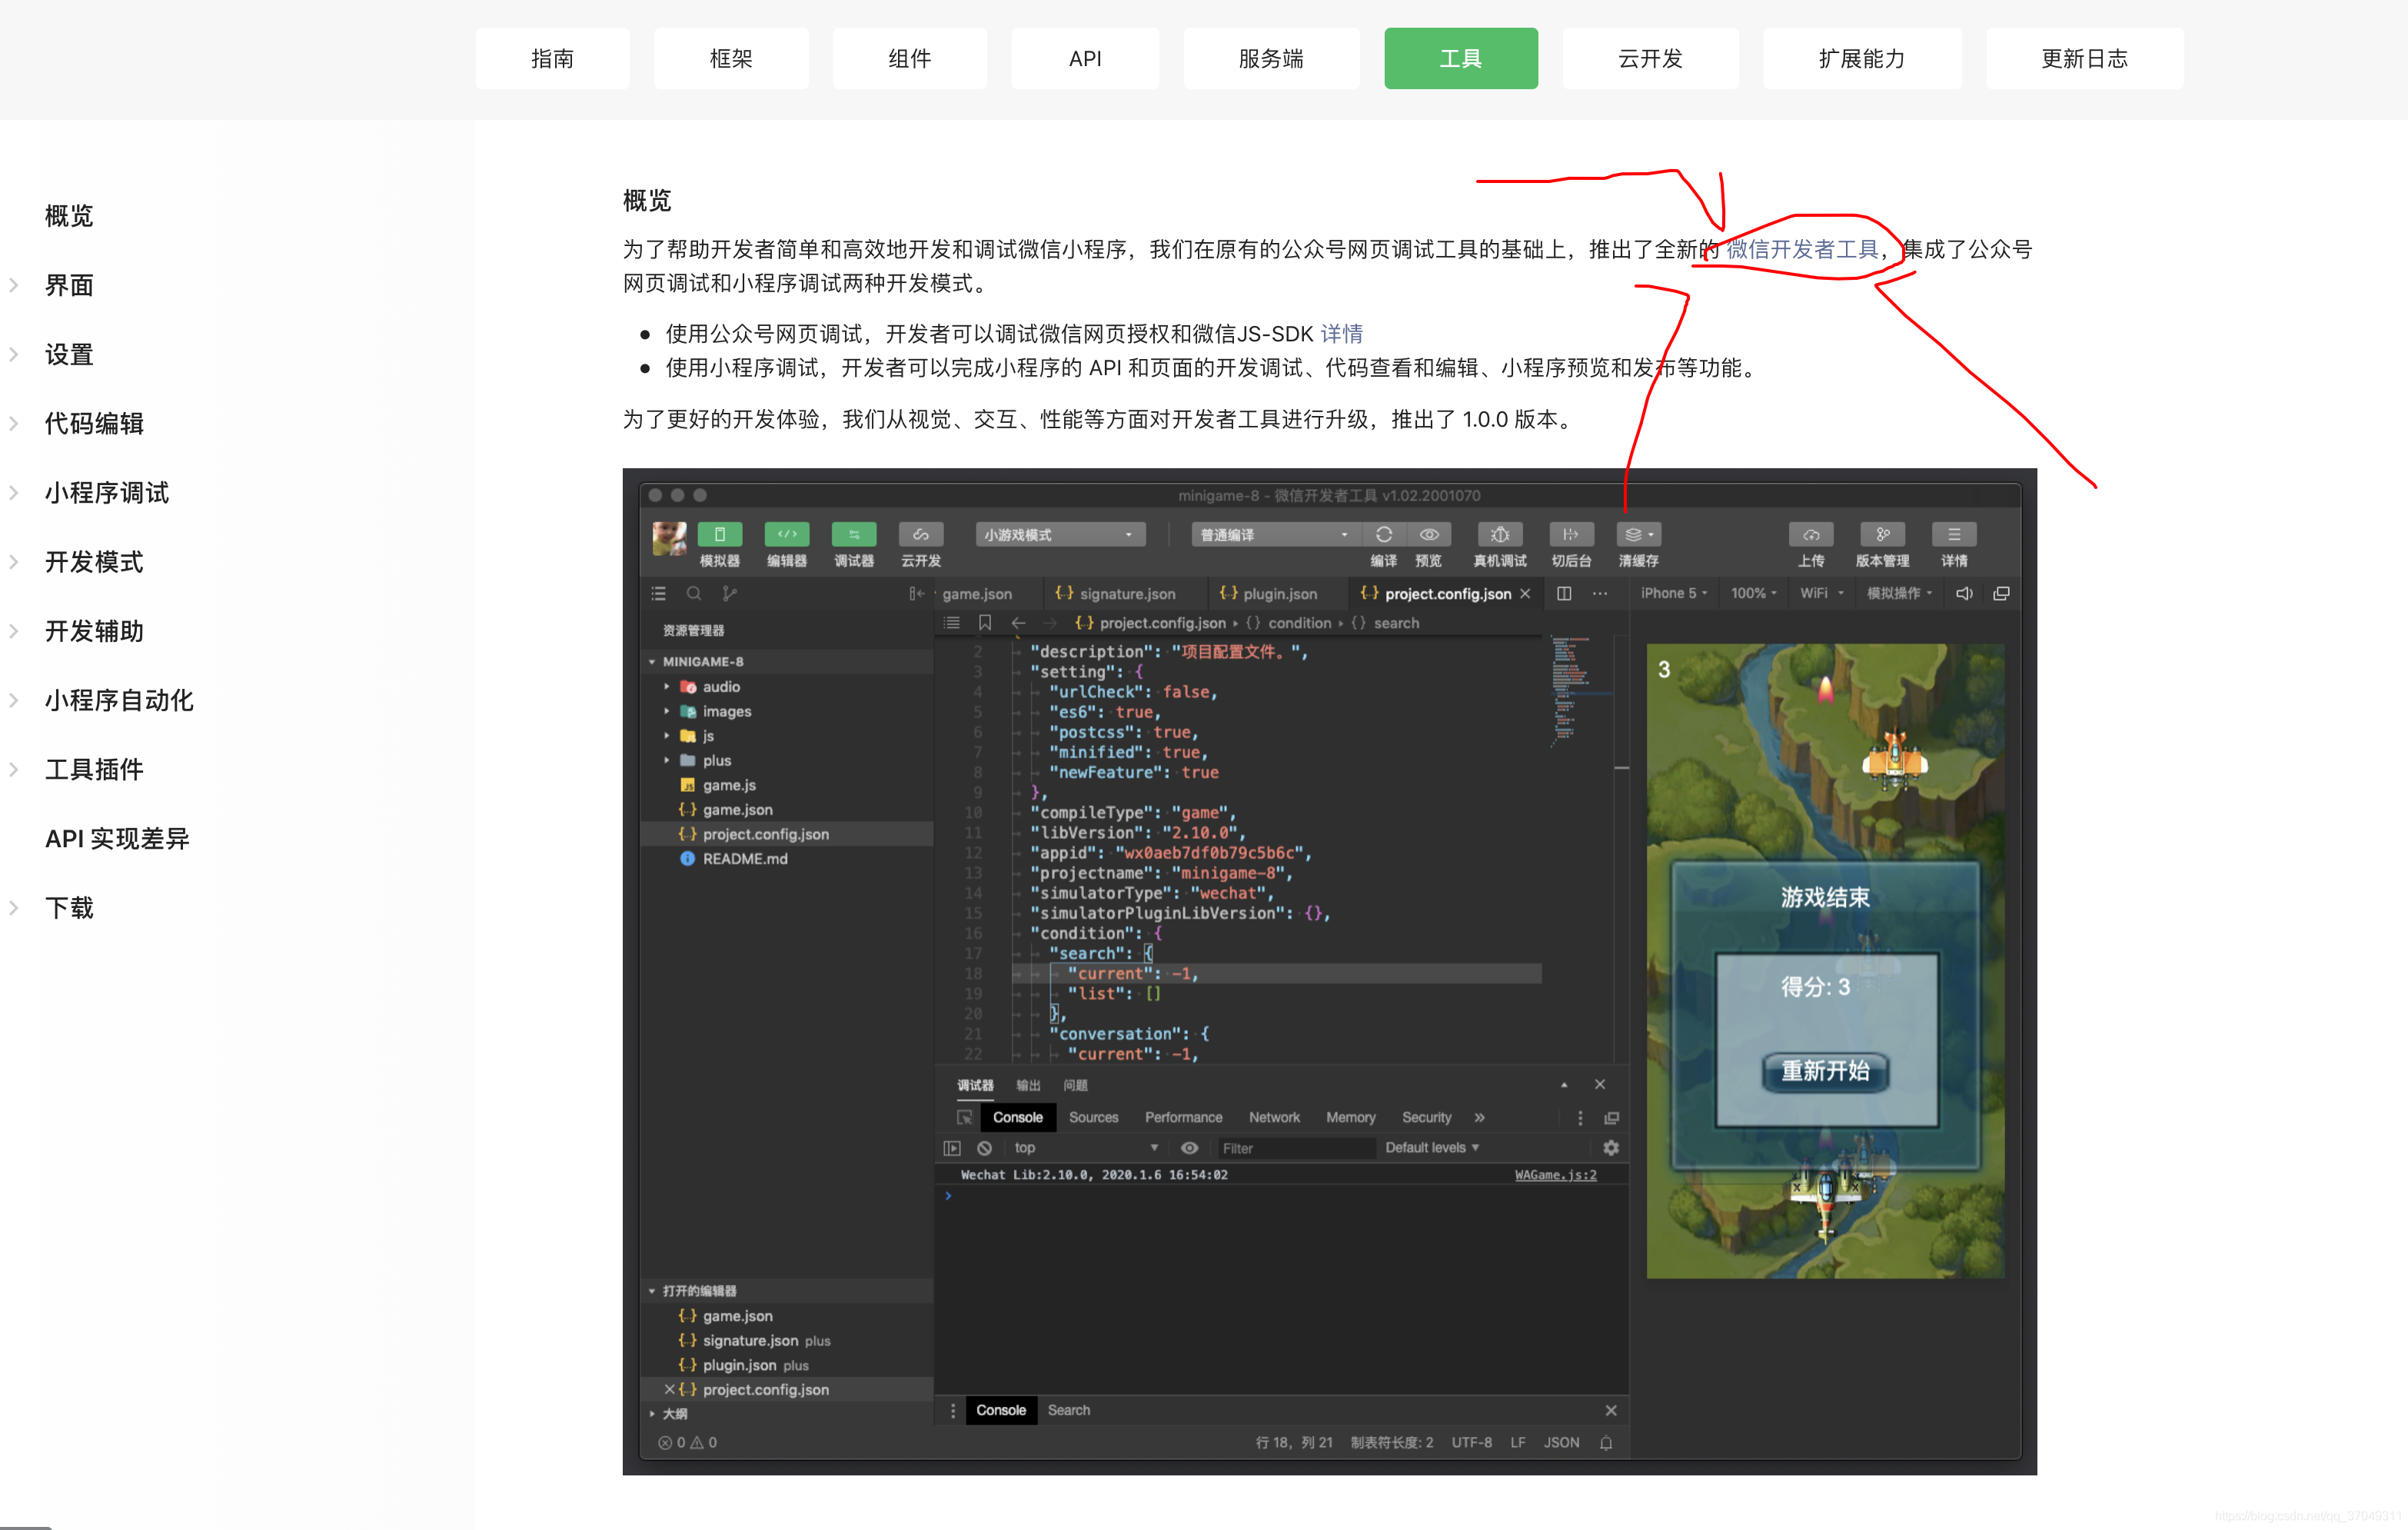This screenshot has height=1530, width=2408.
Task: Switch to the Sources devtools tab
Action: [x=1093, y=1117]
